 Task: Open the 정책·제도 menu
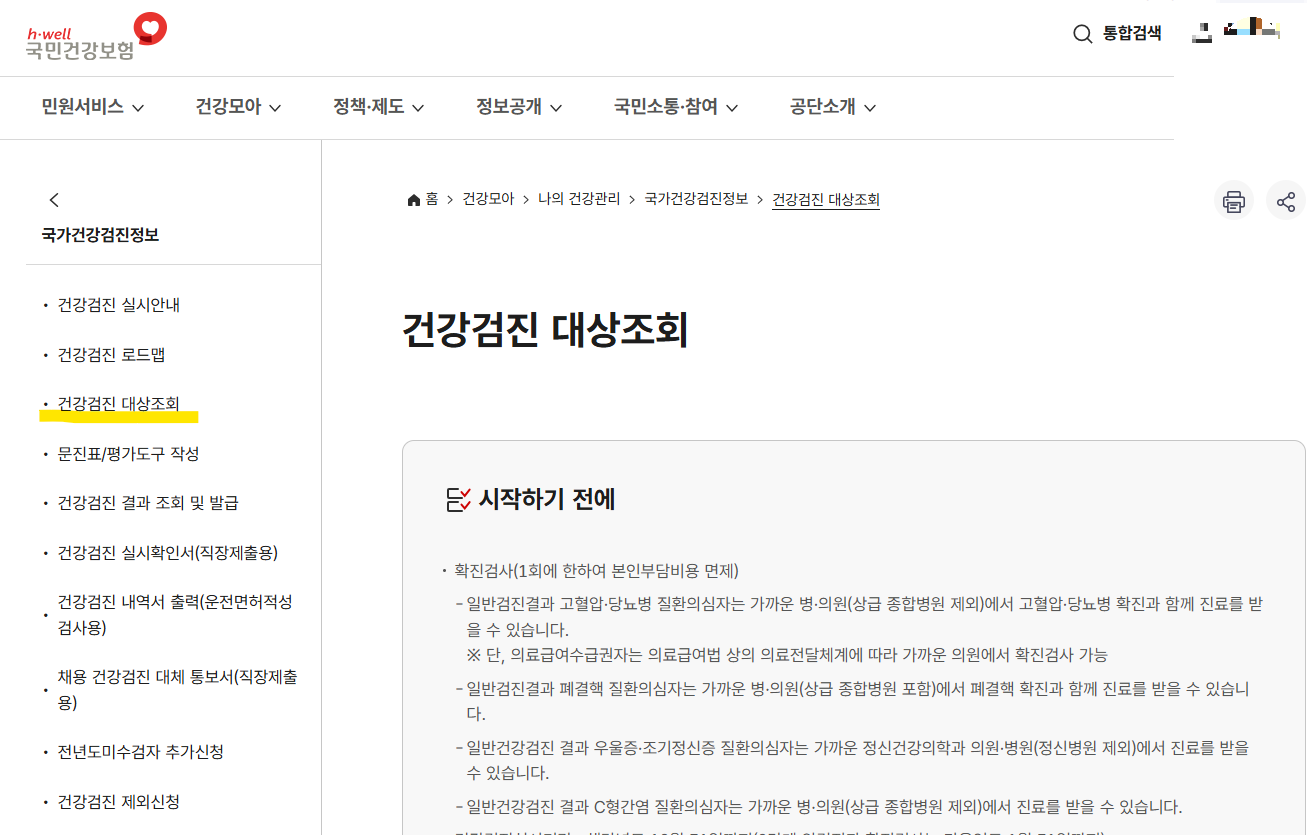coord(369,107)
